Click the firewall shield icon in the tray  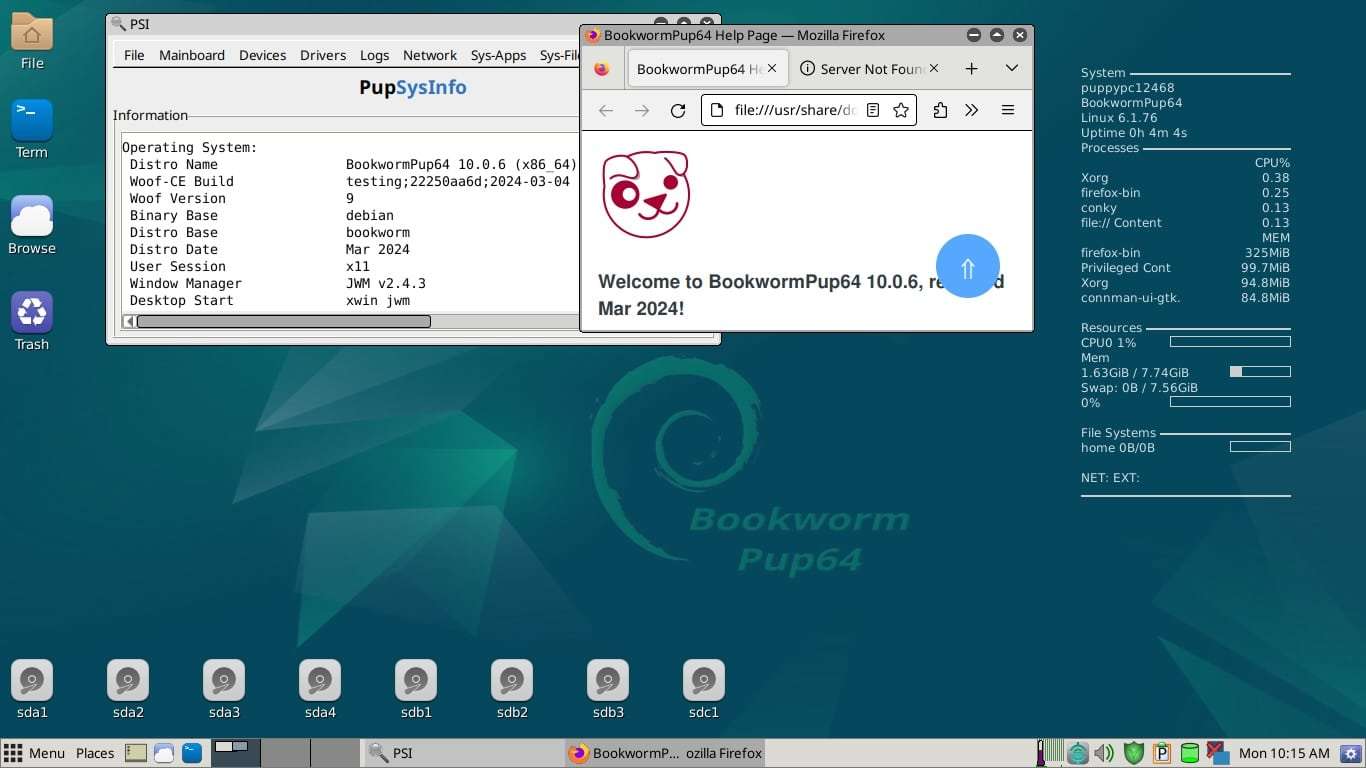1133,753
